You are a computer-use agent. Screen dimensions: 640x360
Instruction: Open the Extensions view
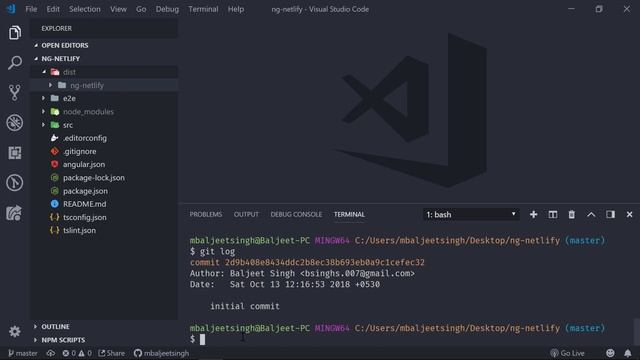pos(15,153)
